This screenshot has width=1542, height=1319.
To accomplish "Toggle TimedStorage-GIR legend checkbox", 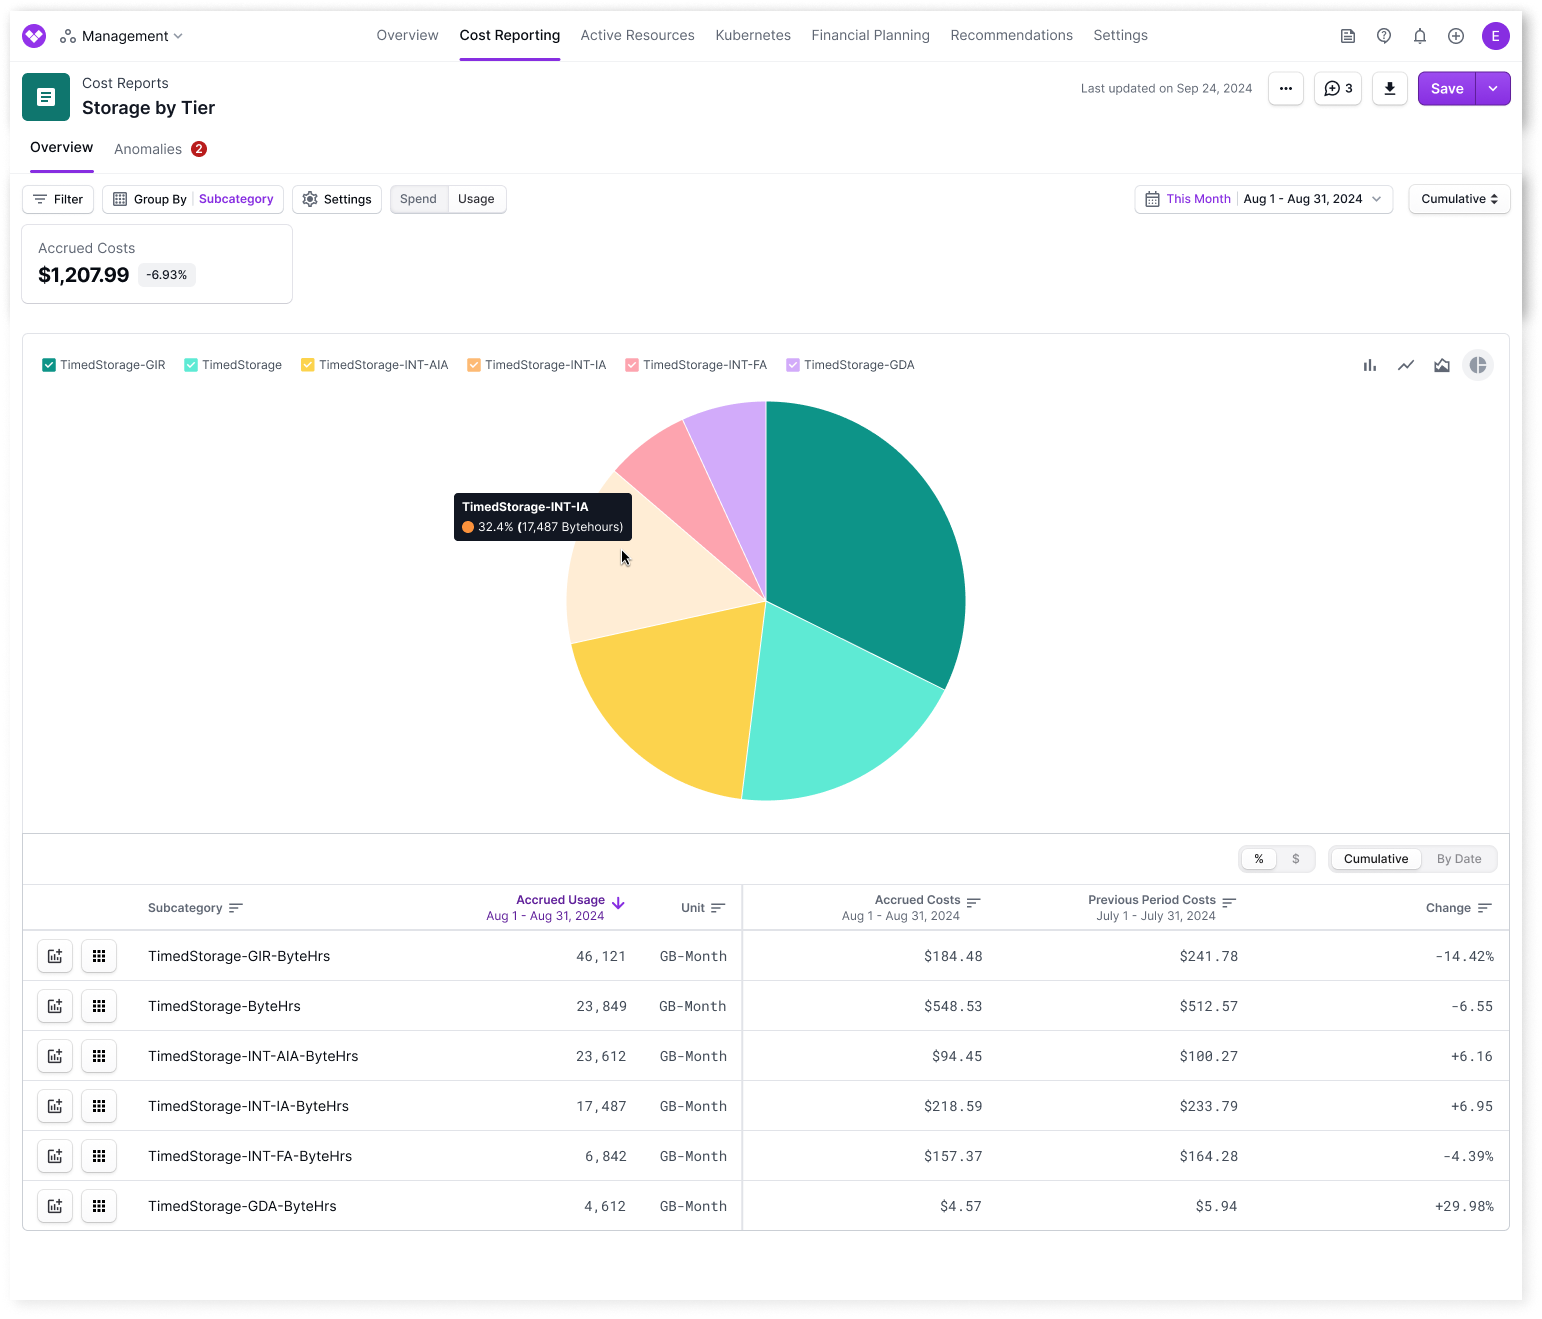I will click(x=49, y=365).
